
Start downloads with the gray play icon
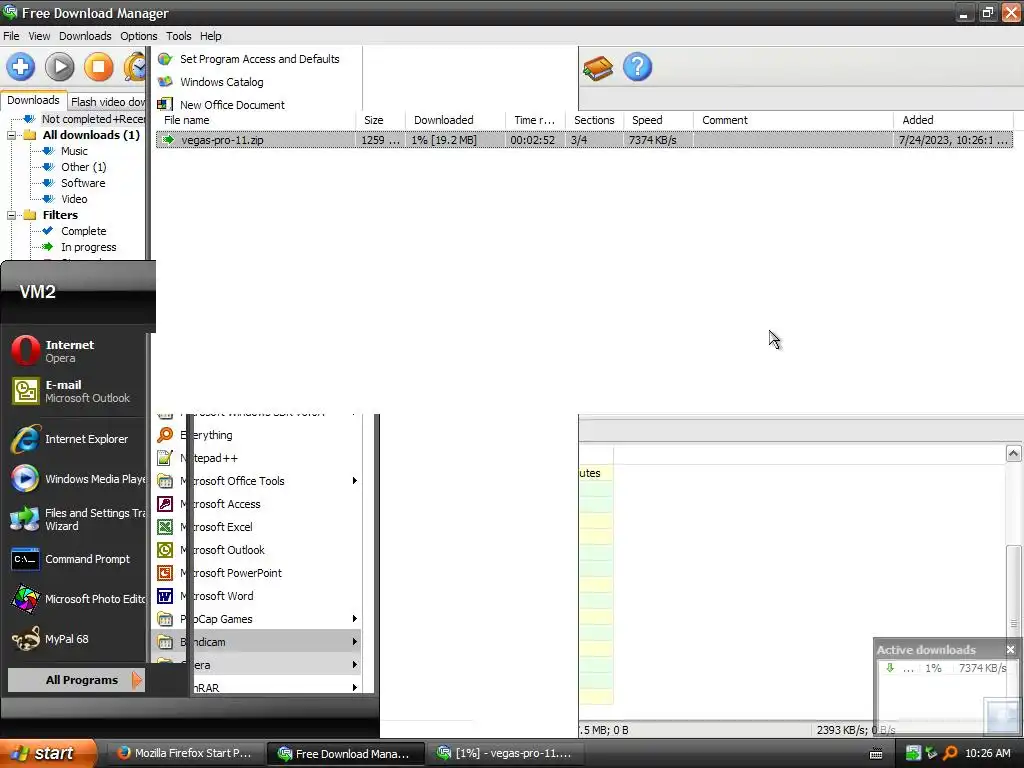tap(59, 67)
